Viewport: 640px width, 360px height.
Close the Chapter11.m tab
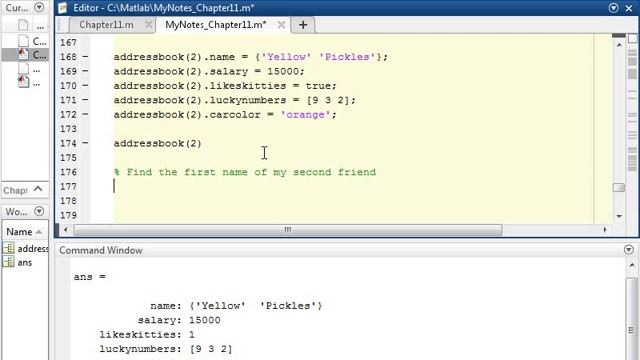pos(149,25)
